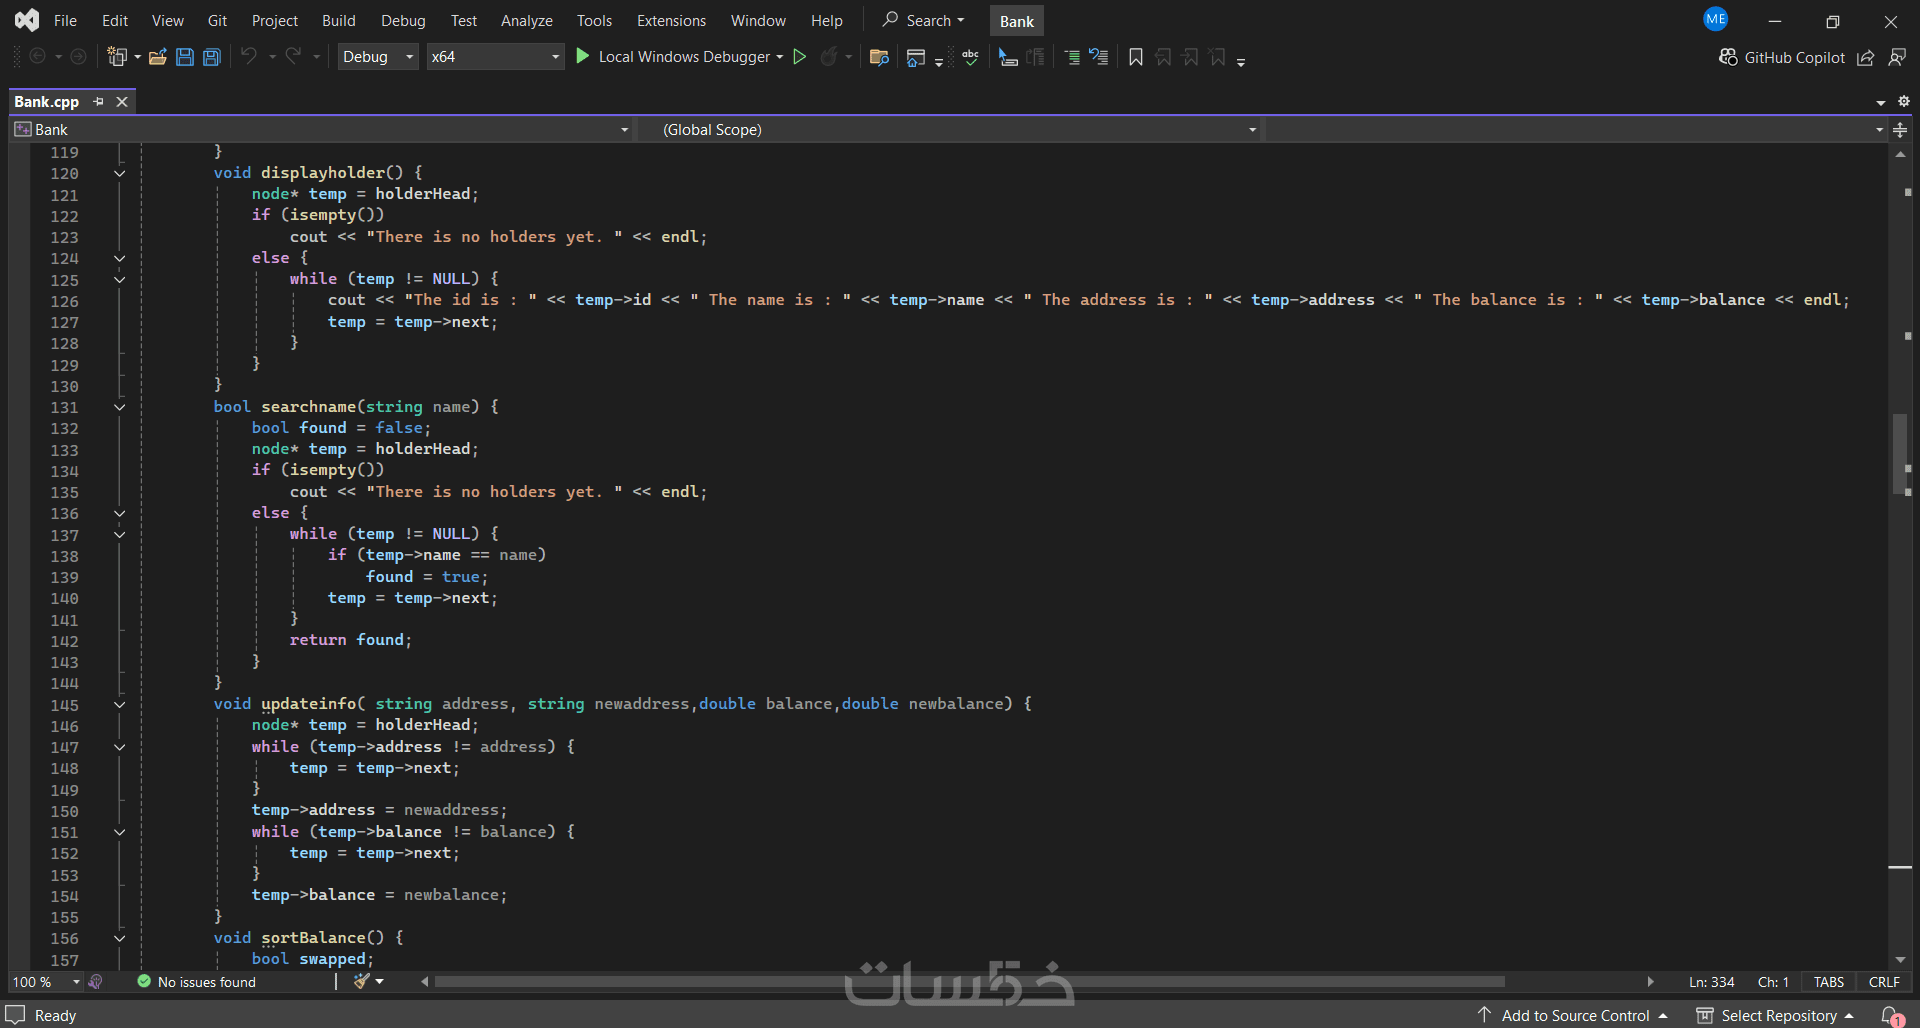Toggle a bookmark on the current line
Viewport: 1920px width, 1028px height.
pyautogui.click(x=1136, y=57)
